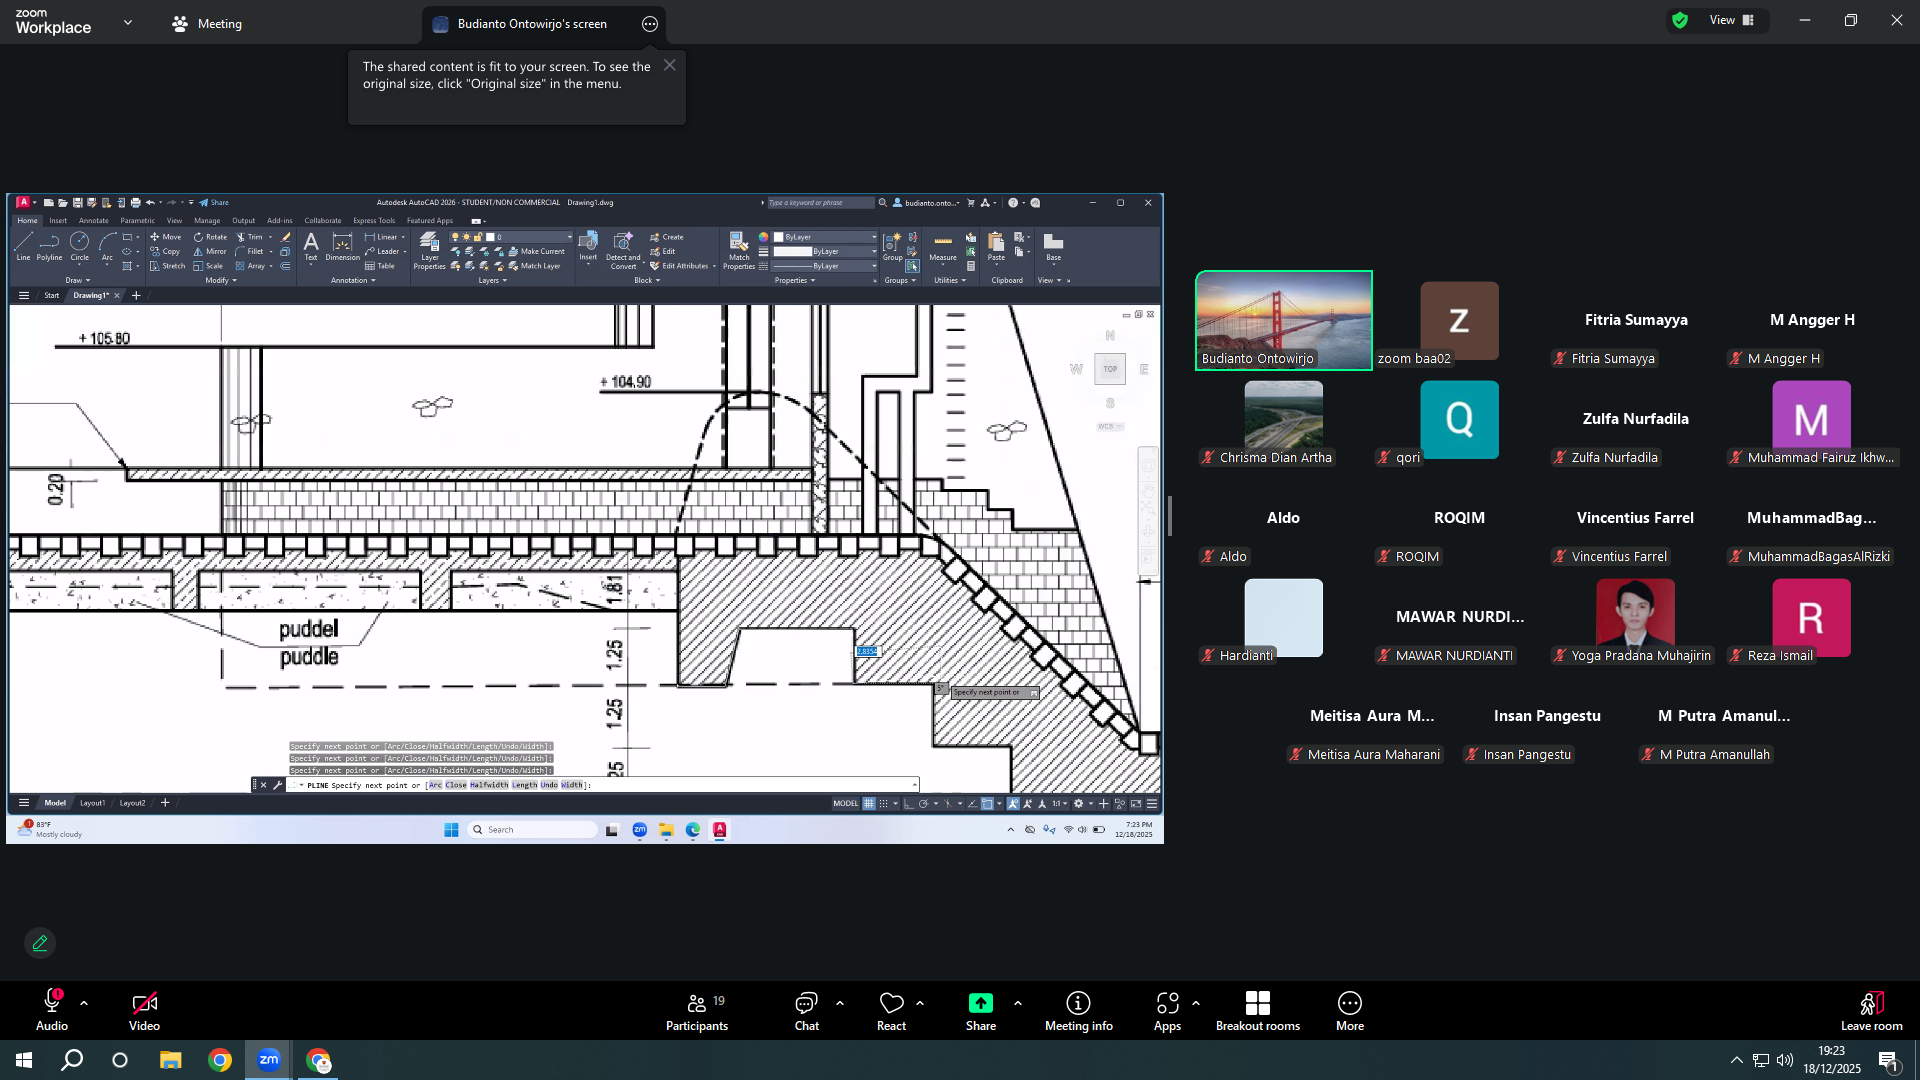This screenshot has height=1080, width=1920.
Task: Click Detect and Convert block tool
Action: (623, 250)
